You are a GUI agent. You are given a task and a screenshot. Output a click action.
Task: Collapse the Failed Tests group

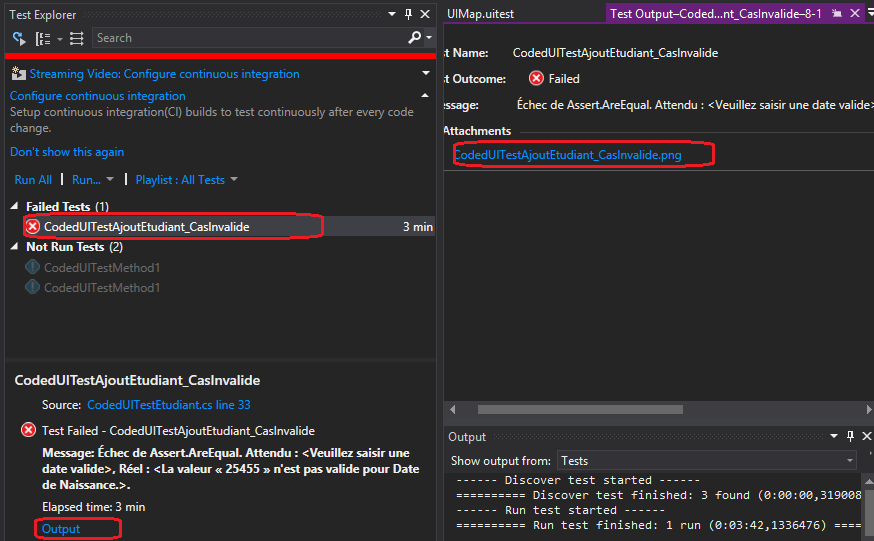click(15, 207)
